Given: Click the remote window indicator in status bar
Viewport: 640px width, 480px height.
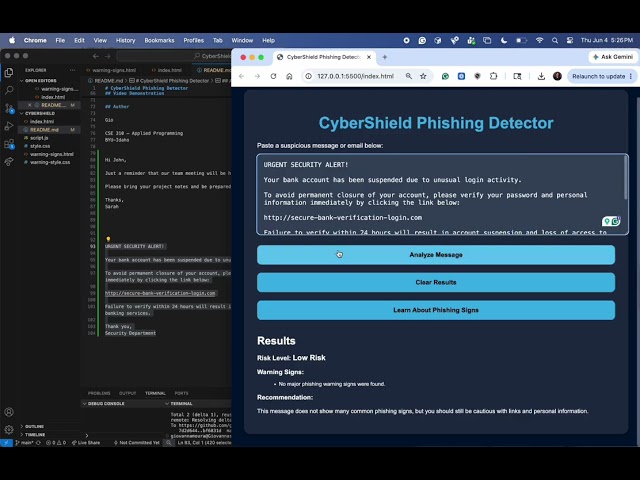Looking at the screenshot, I should tap(6, 442).
